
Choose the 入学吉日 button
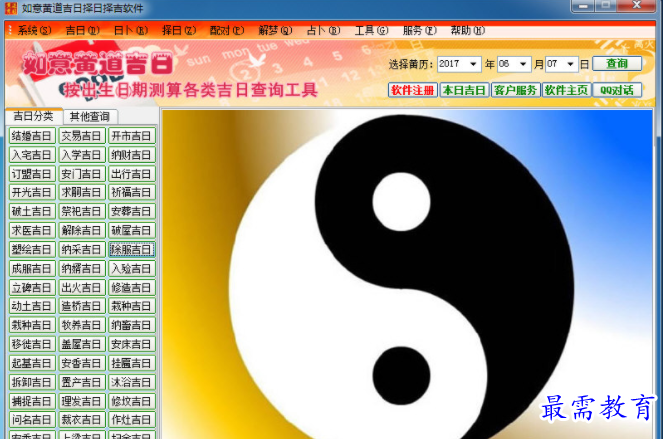(82, 155)
